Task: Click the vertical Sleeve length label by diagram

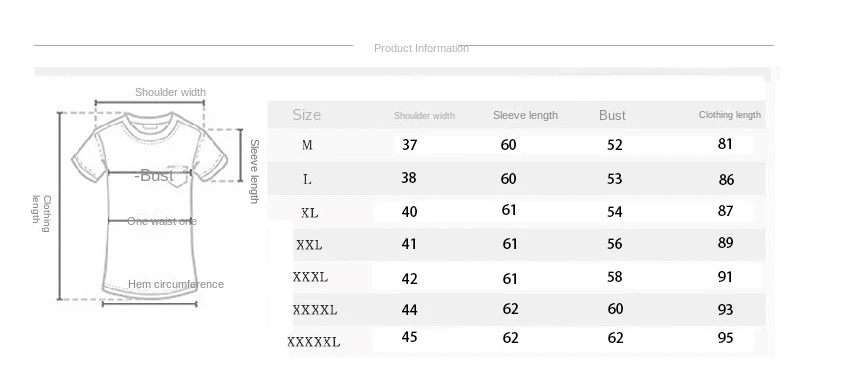Action: [254, 171]
